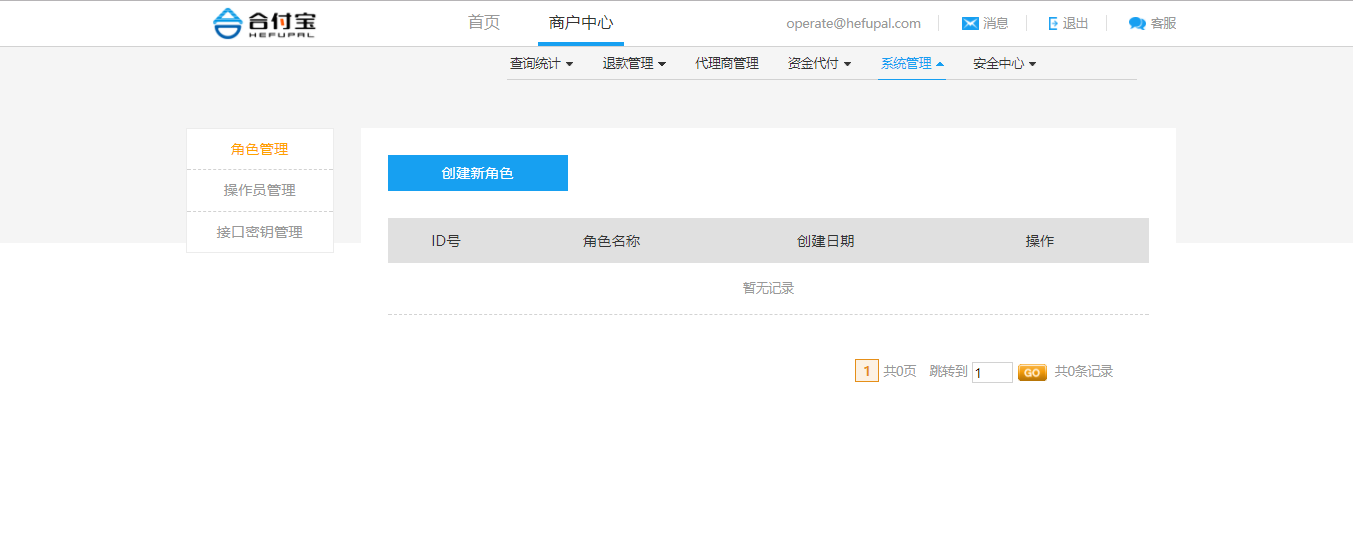
Task: Collapse the 系统管理 dropdown menu
Action: click(x=912, y=63)
